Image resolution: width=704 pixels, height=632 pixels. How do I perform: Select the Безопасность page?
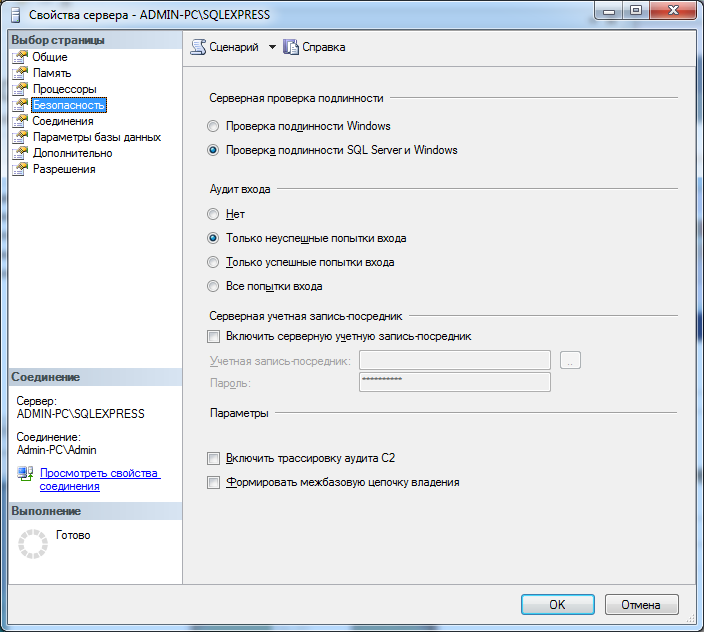click(x=69, y=105)
